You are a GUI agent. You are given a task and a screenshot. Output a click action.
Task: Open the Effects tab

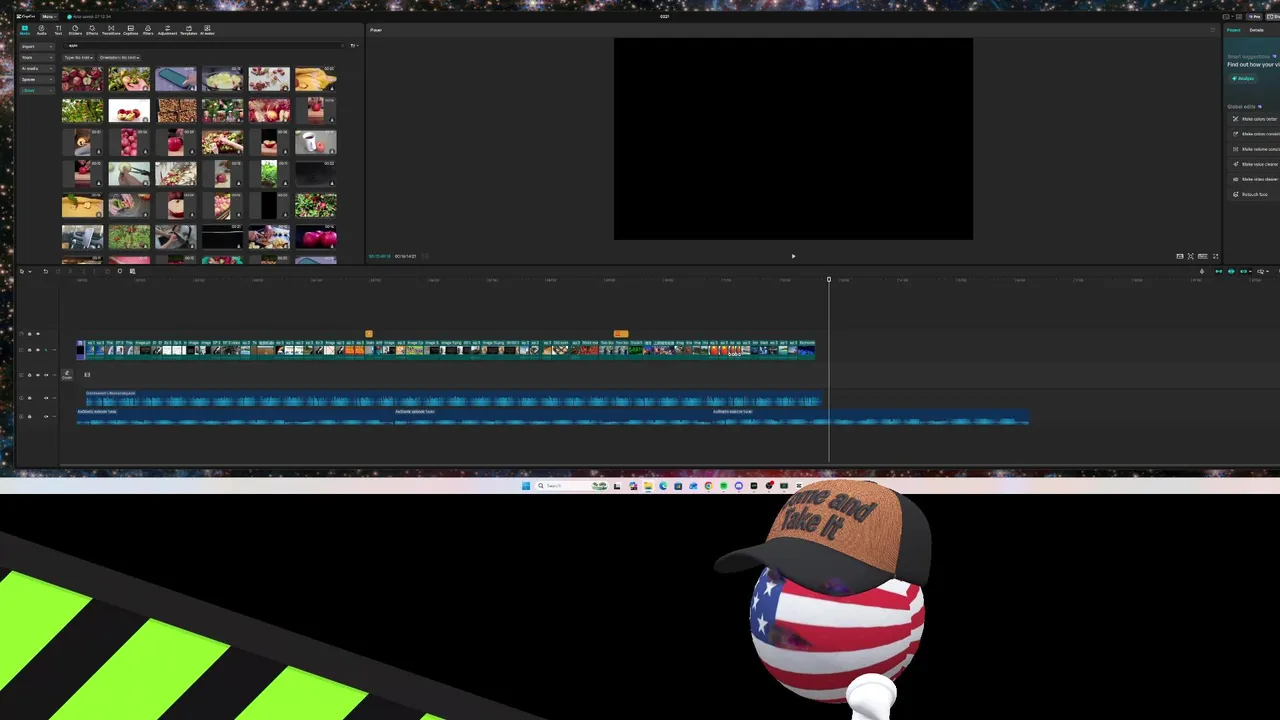point(92,30)
